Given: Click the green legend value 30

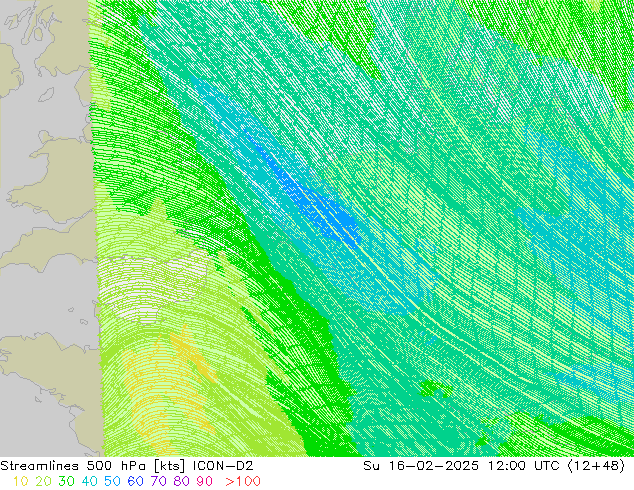Looking at the screenshot, I should pos(66,481).
